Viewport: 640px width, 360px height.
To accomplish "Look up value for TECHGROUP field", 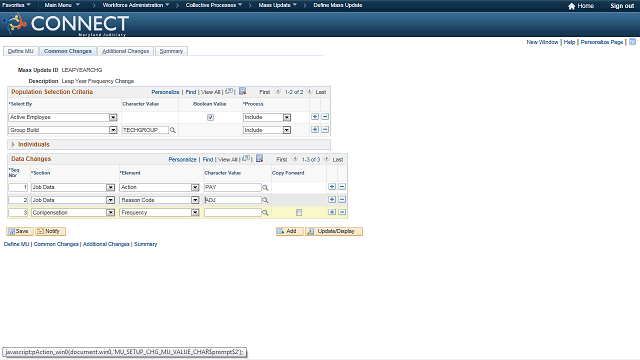I will coord(173,130).
